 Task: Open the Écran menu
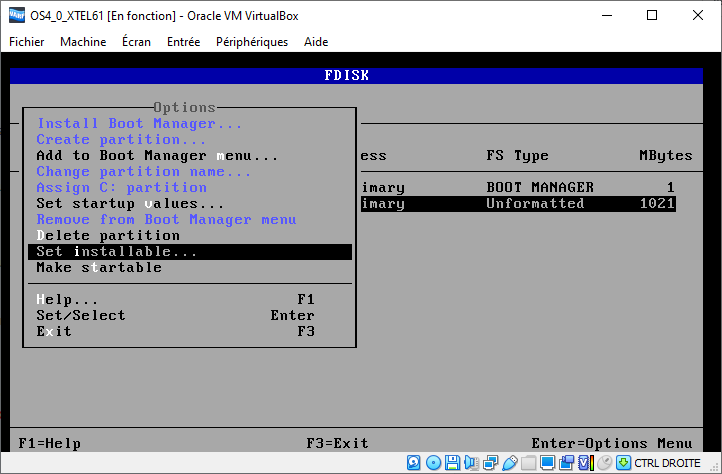point(137,42)
